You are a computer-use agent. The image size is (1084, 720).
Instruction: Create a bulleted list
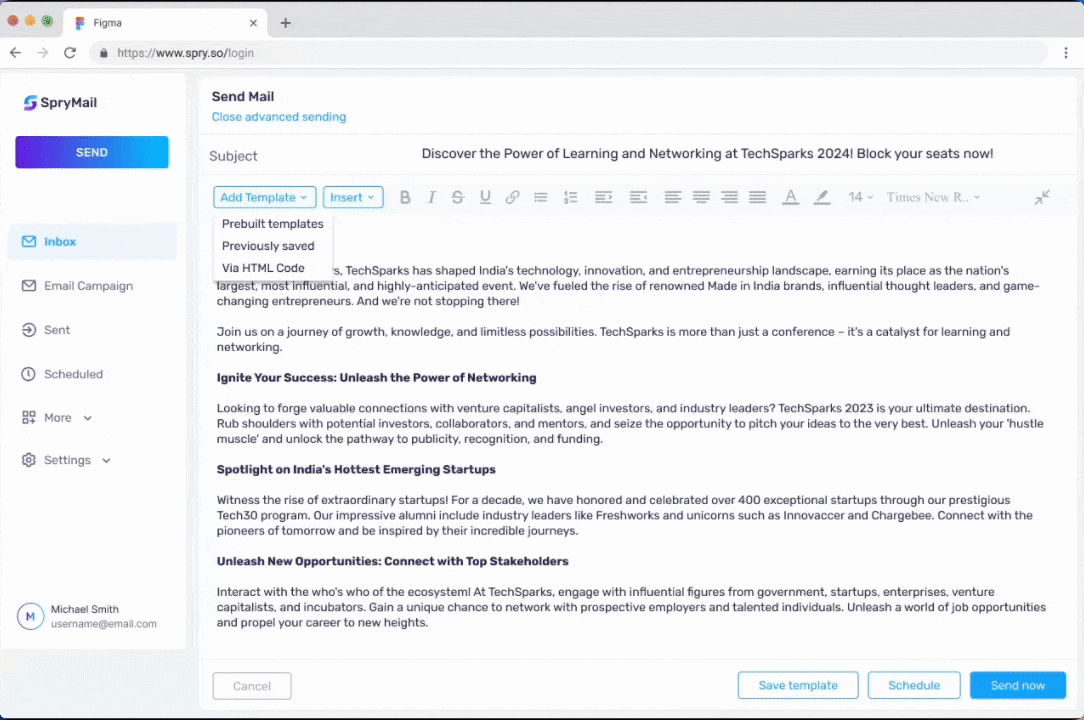coord(541,197)
